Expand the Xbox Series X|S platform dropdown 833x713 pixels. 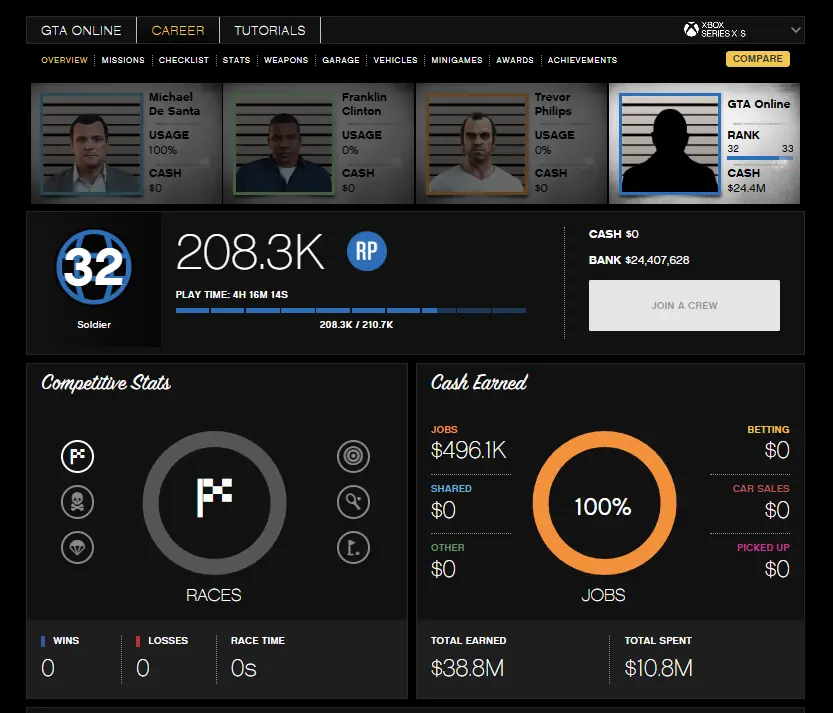click(x=795, y=30)
